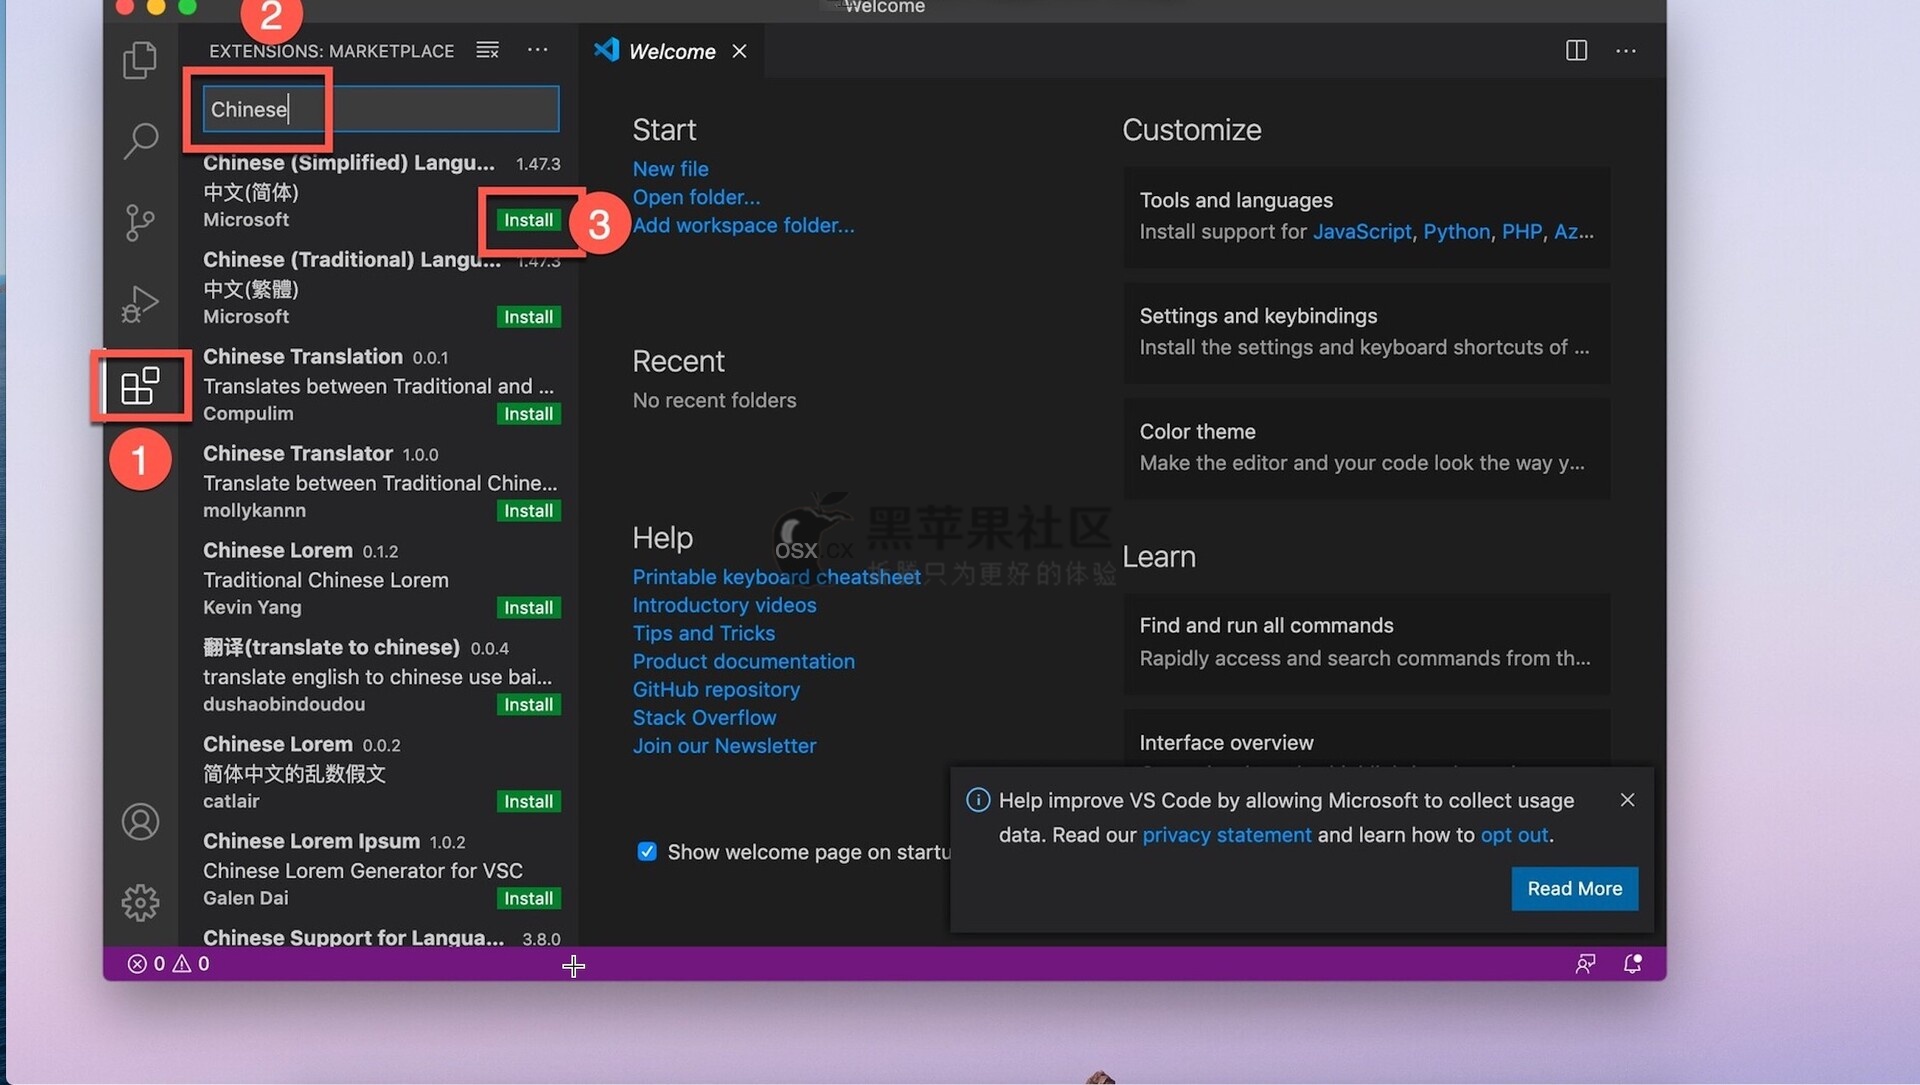The image size is (1920, 1085).
Task: Open Printable keyboard cheatsheet link
Action: point(776,577)
